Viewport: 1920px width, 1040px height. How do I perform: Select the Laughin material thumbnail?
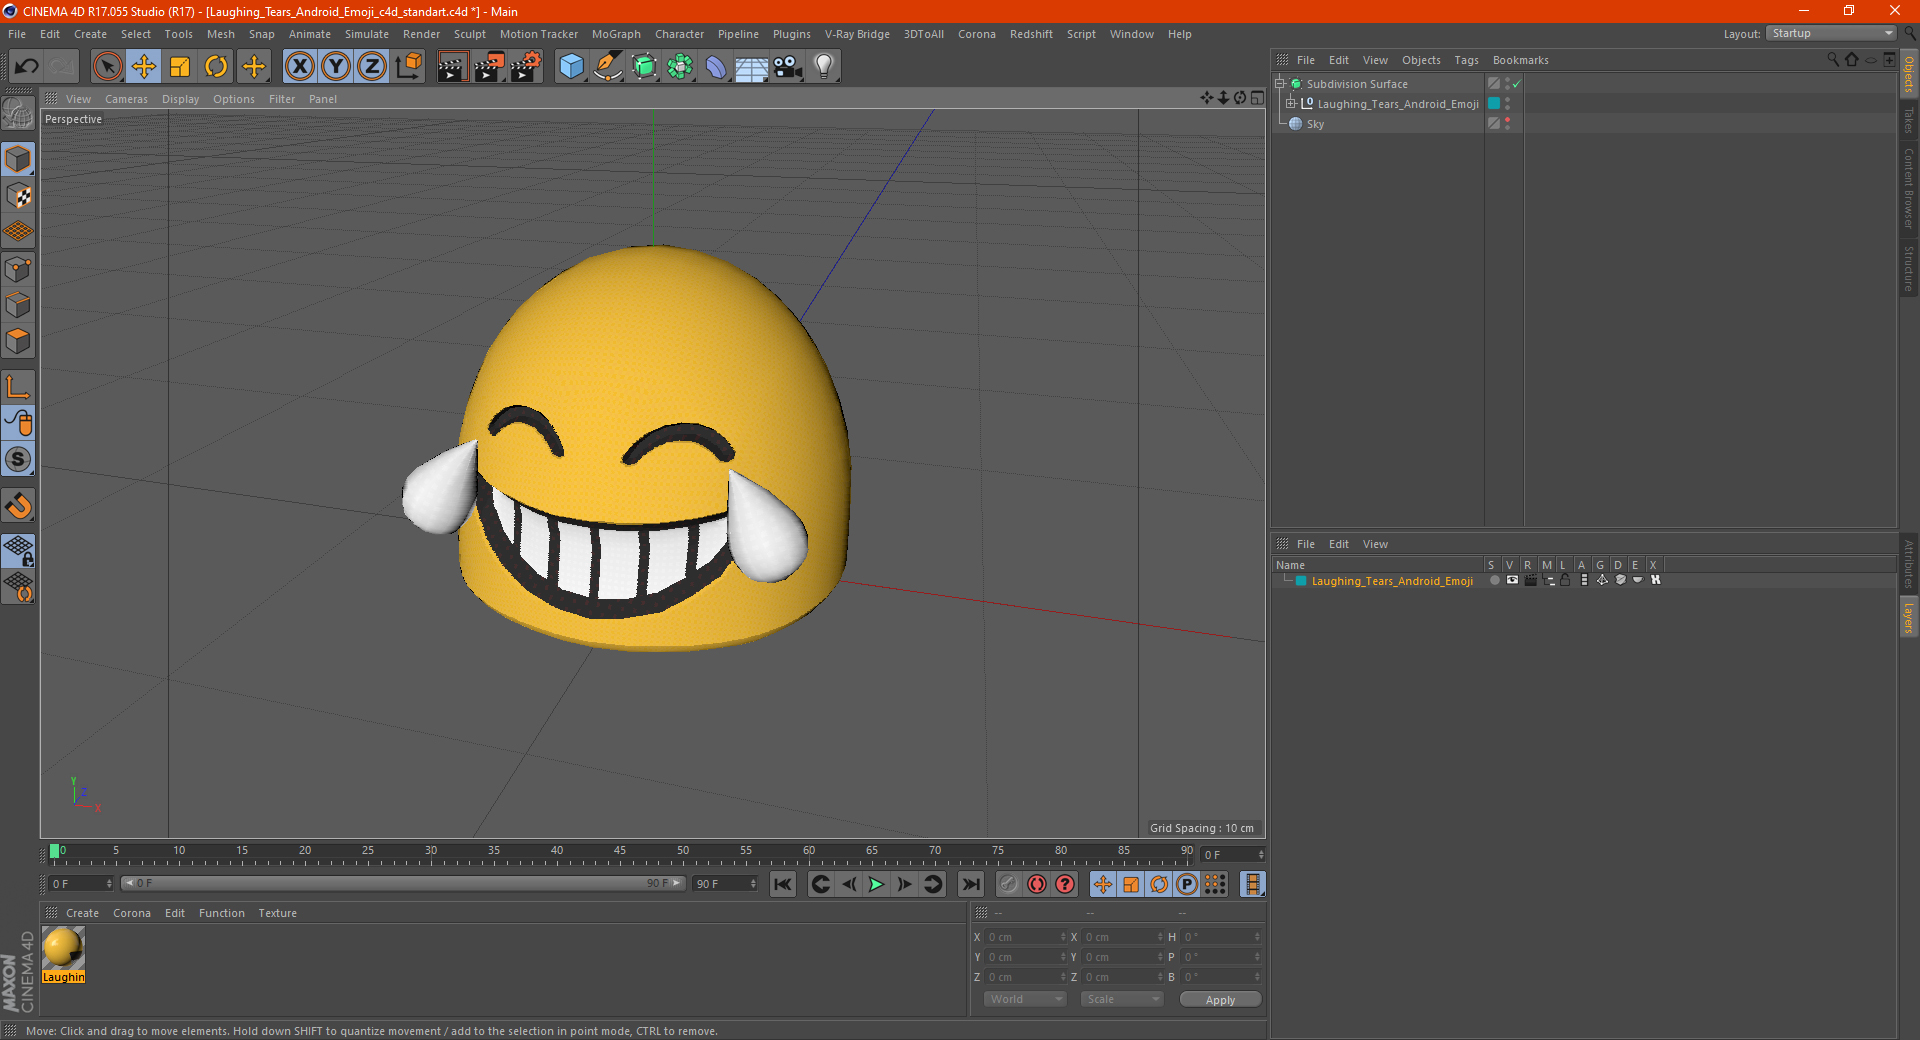63,955
